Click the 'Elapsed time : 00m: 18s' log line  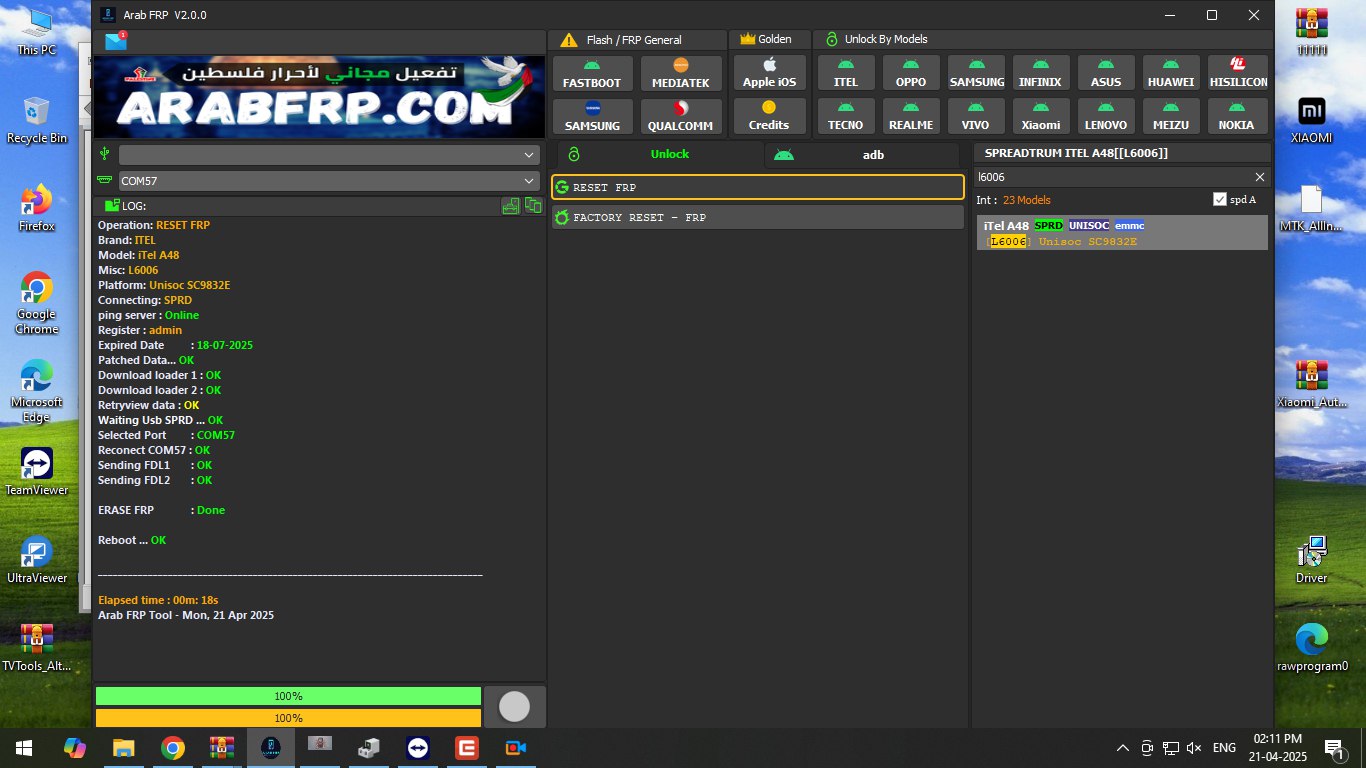click(158, 600)
